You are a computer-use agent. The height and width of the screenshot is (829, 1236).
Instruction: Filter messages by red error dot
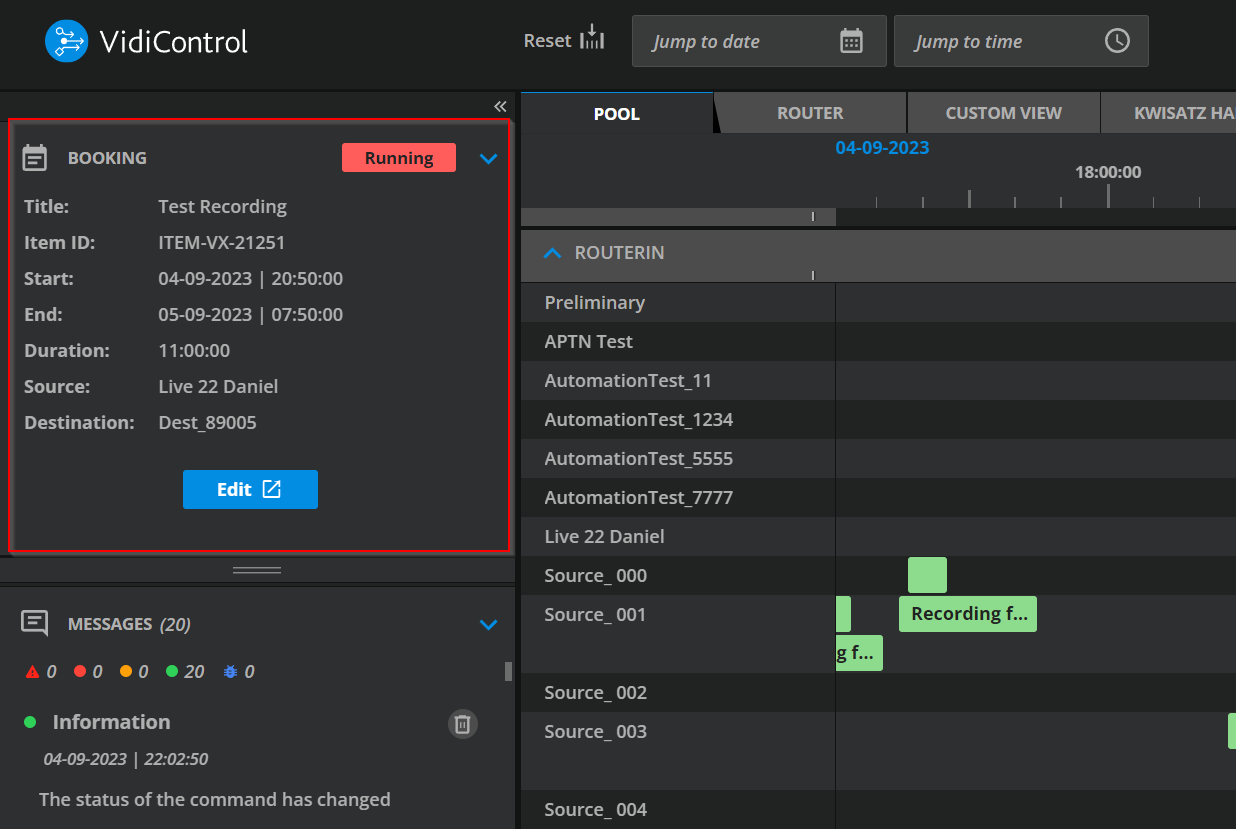point(80,672)
